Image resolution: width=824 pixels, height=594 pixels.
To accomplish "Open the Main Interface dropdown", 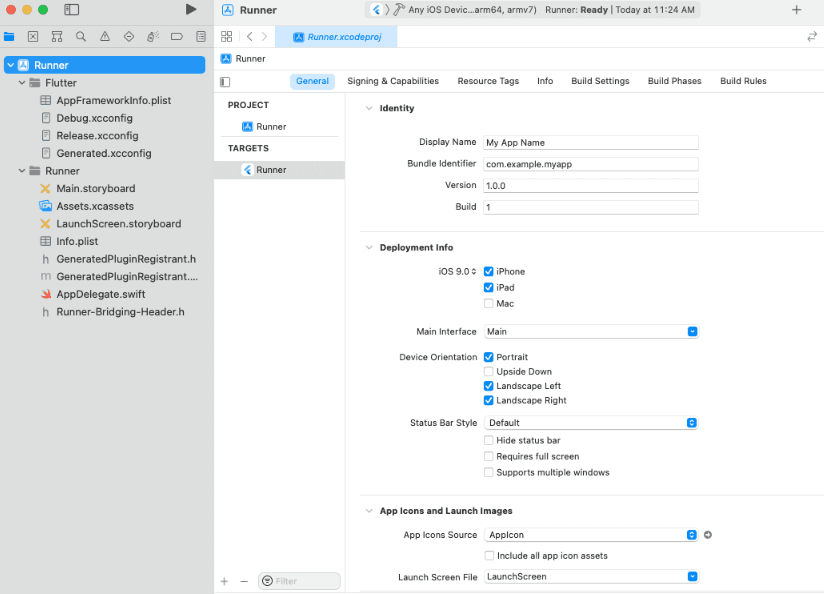I will click(x=591, y=332).
